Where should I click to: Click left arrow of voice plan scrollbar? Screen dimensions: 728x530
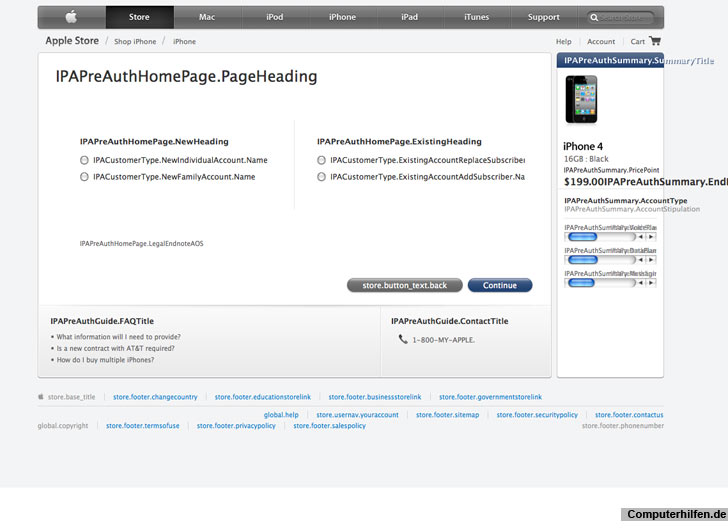point(640,237)
